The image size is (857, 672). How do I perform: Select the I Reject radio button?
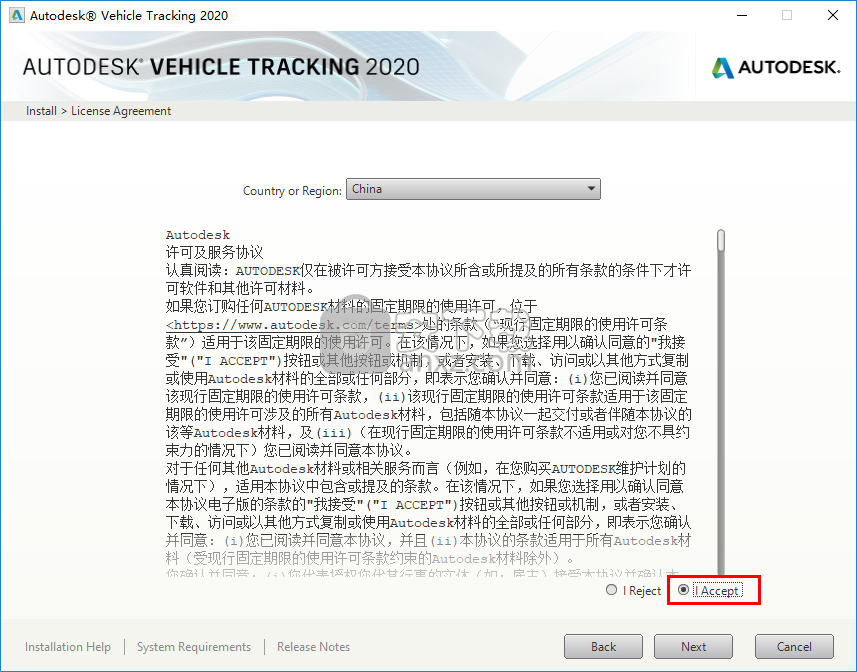point(612,590)
